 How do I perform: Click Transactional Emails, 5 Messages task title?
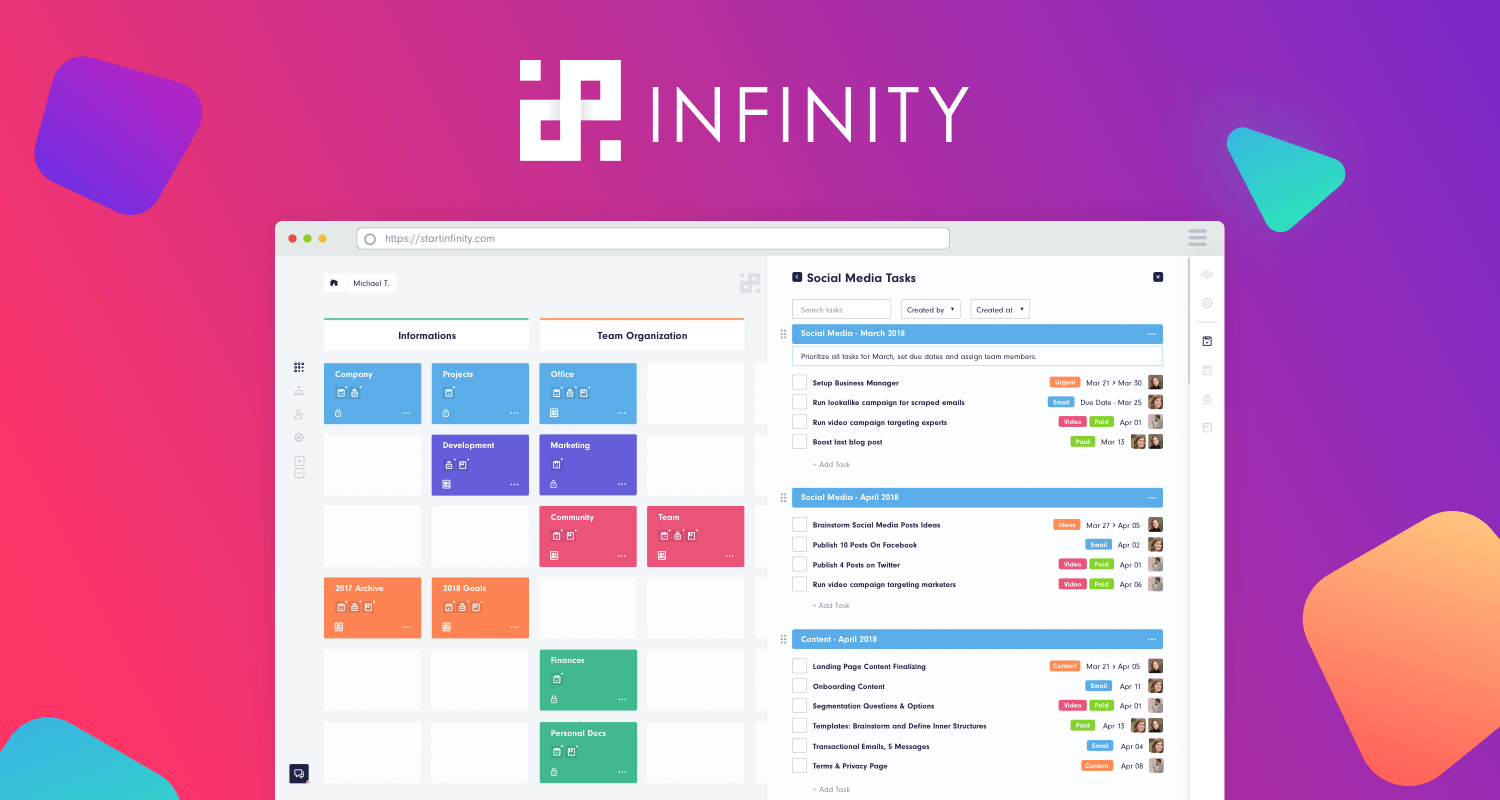coord(871,746)
